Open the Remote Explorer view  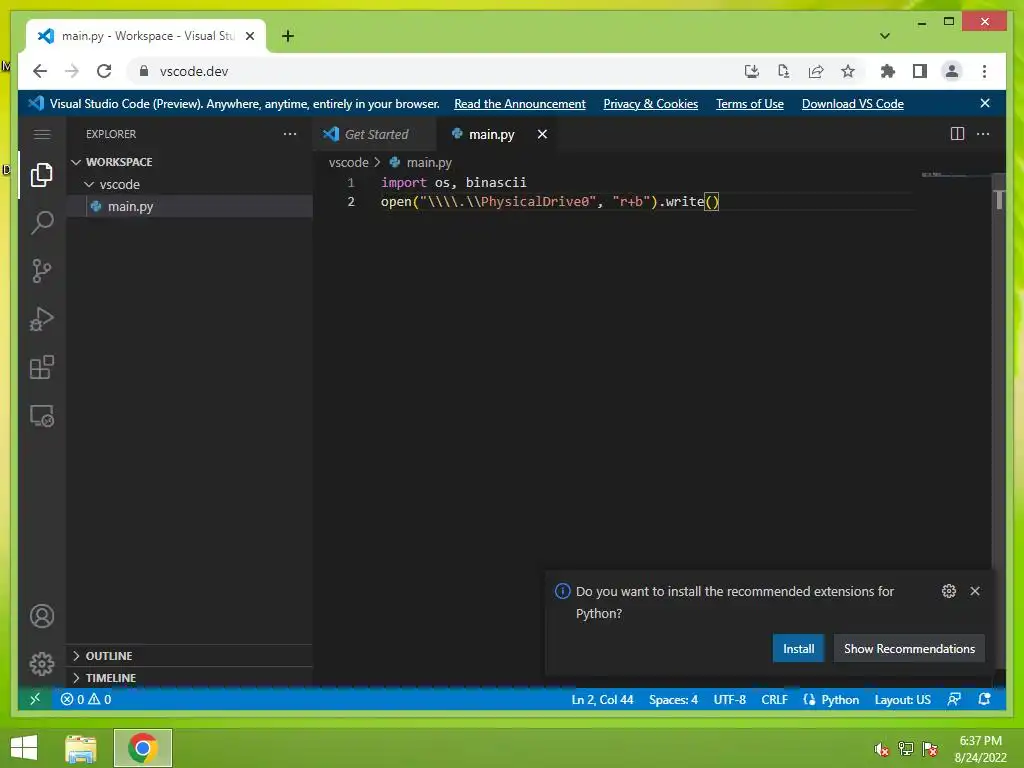(42, 416)
